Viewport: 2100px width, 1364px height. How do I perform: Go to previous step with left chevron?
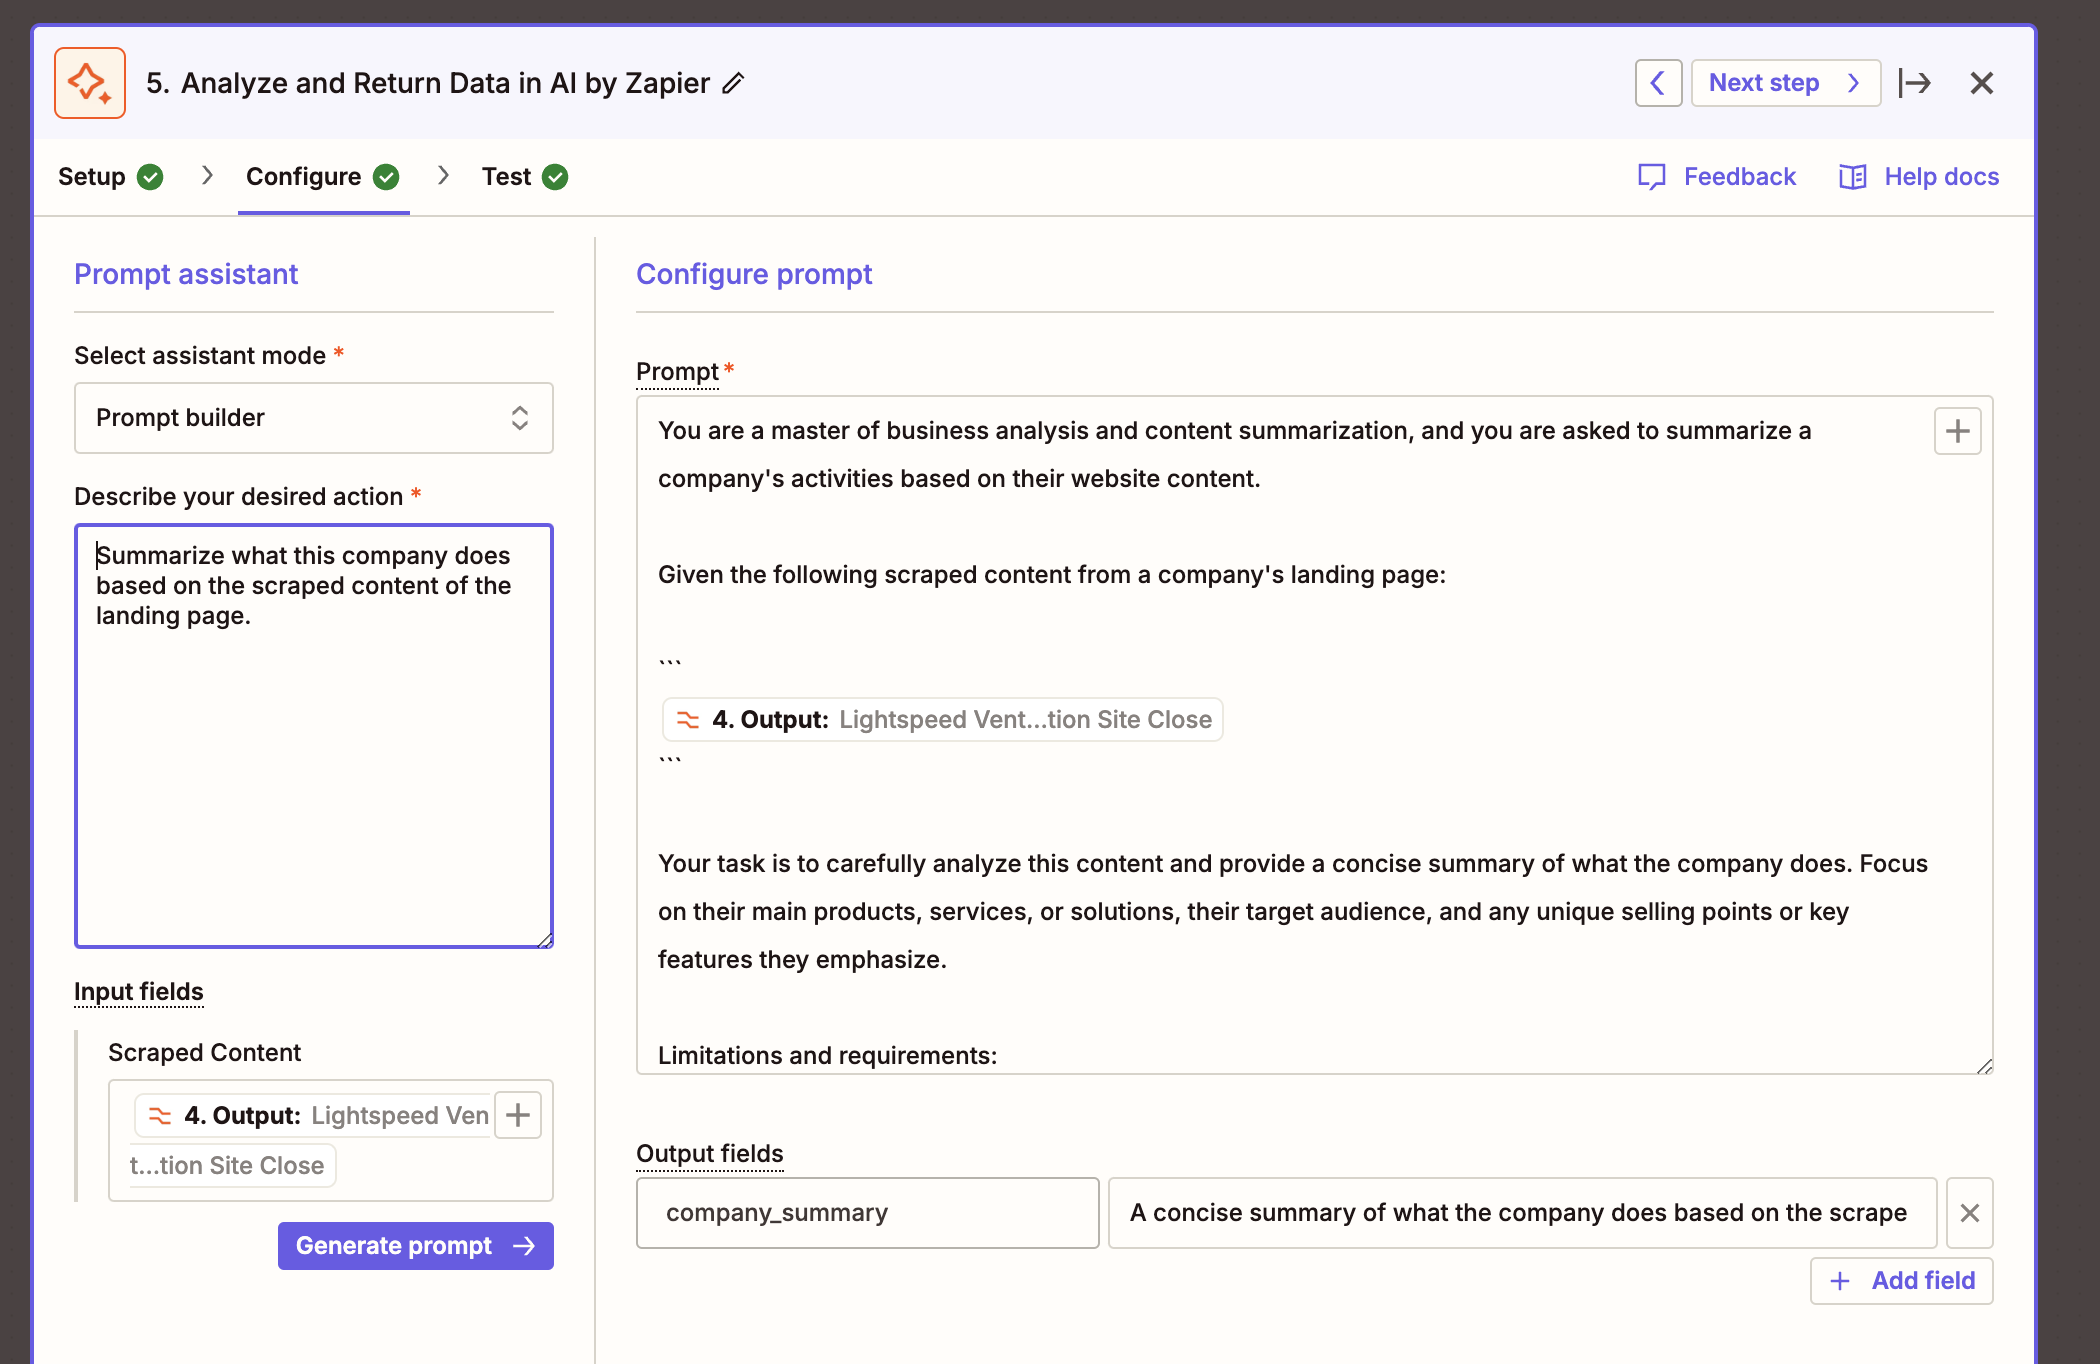pos(1658,83)
